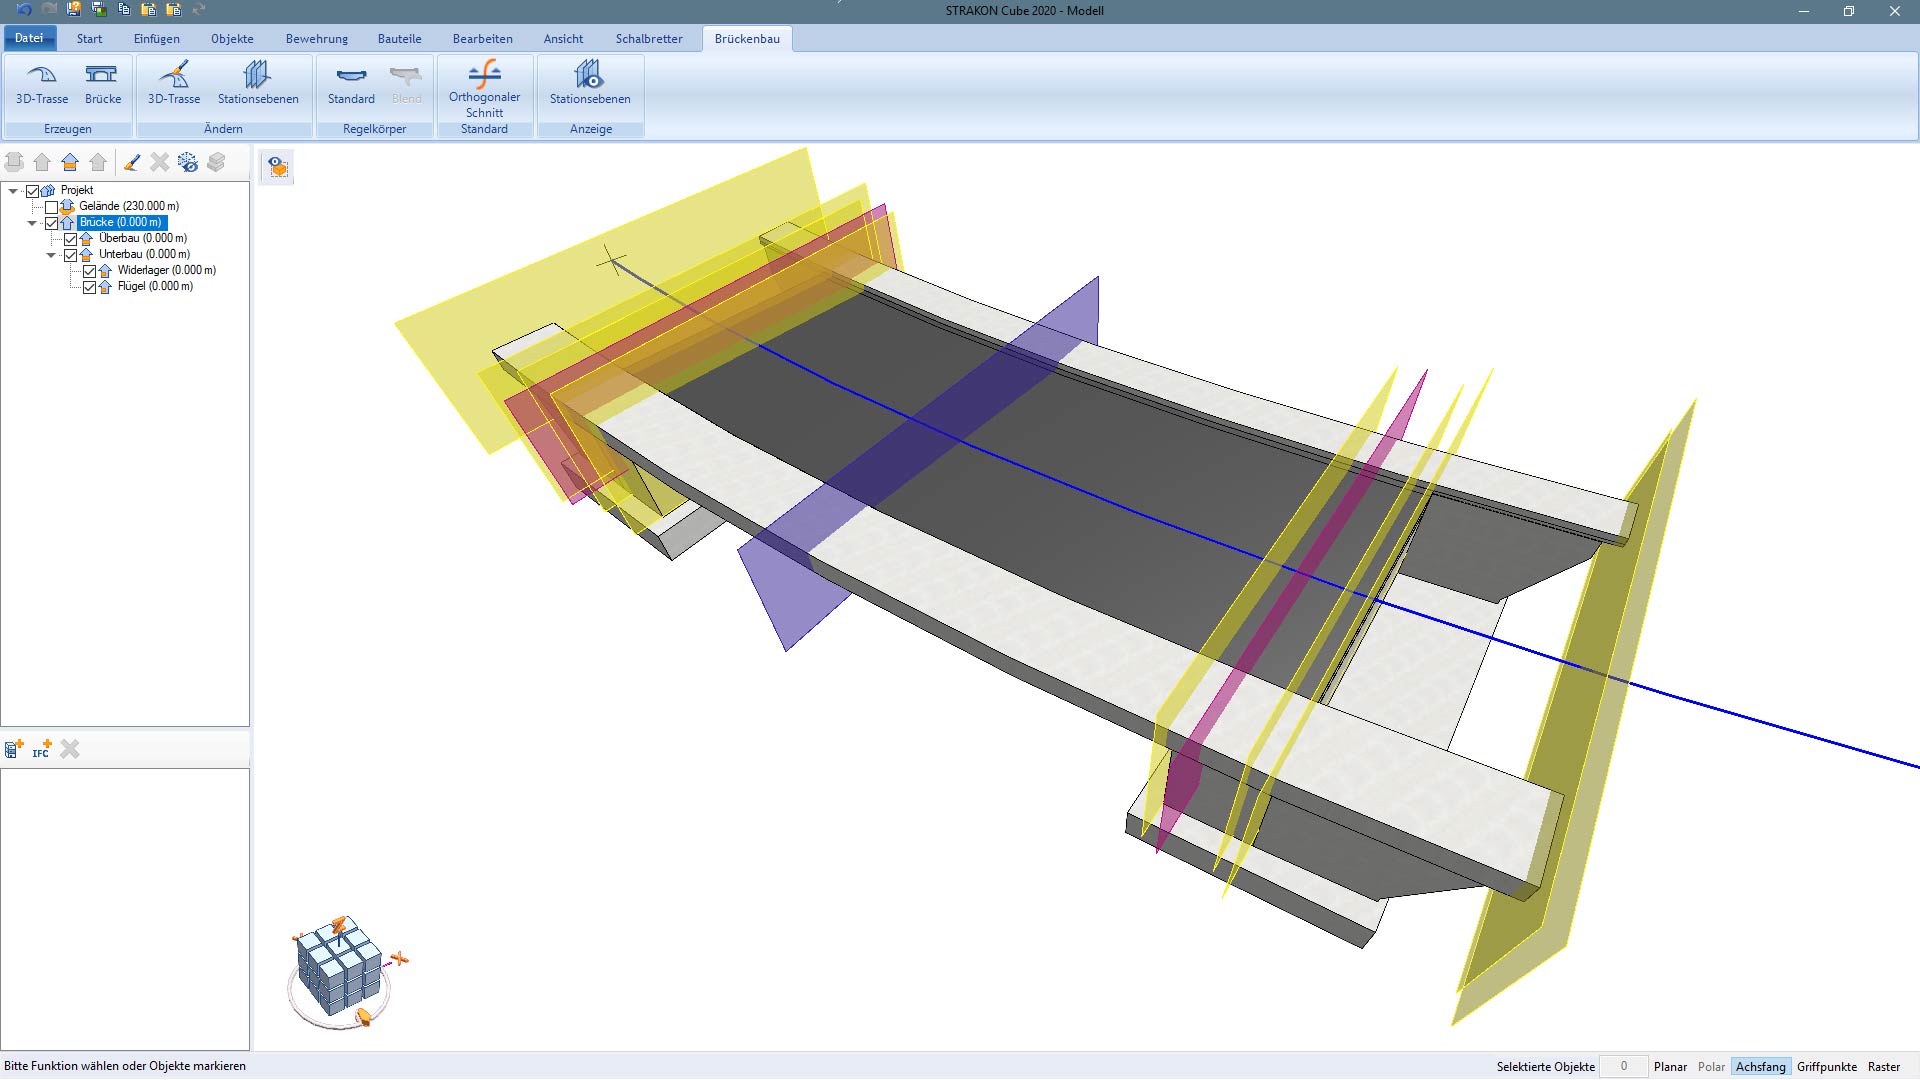
Task: Switch to the Start ribbon tab
Action: point(89,38)
